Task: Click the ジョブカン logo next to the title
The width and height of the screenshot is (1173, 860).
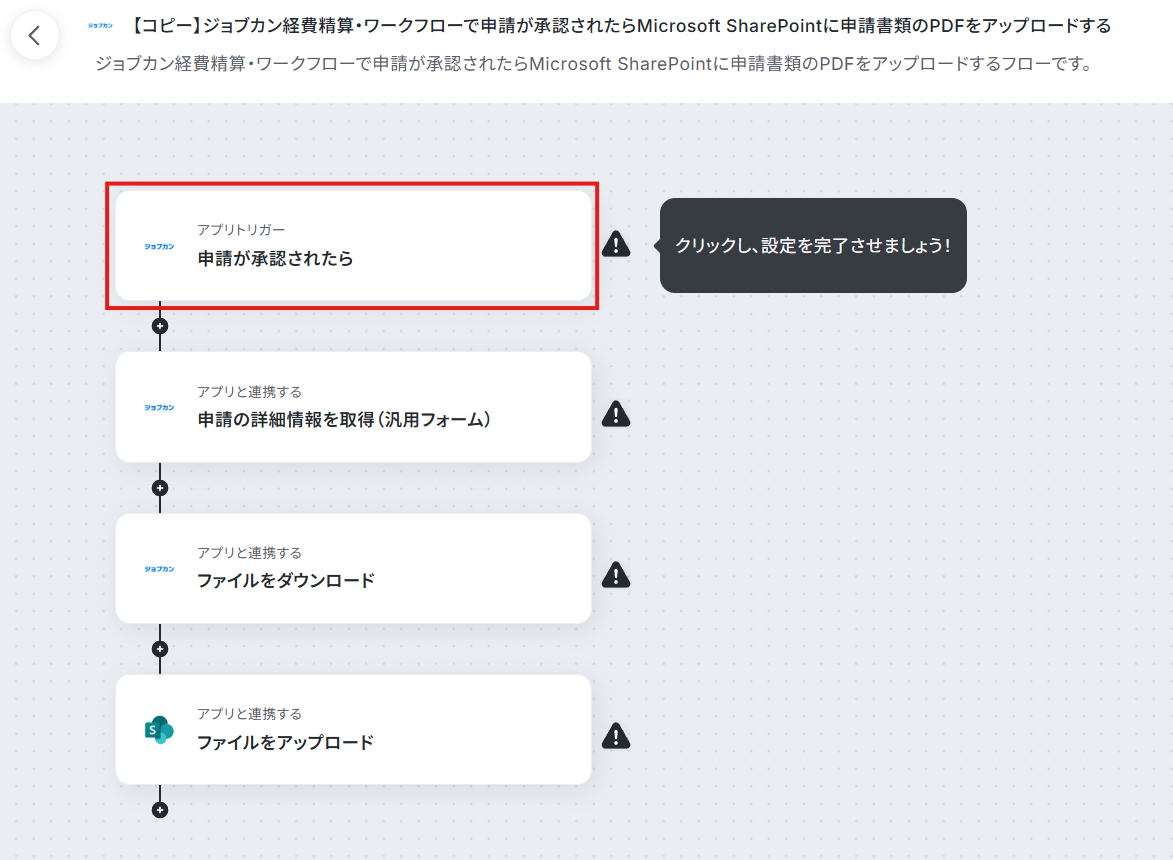Action: click(100, 25)
